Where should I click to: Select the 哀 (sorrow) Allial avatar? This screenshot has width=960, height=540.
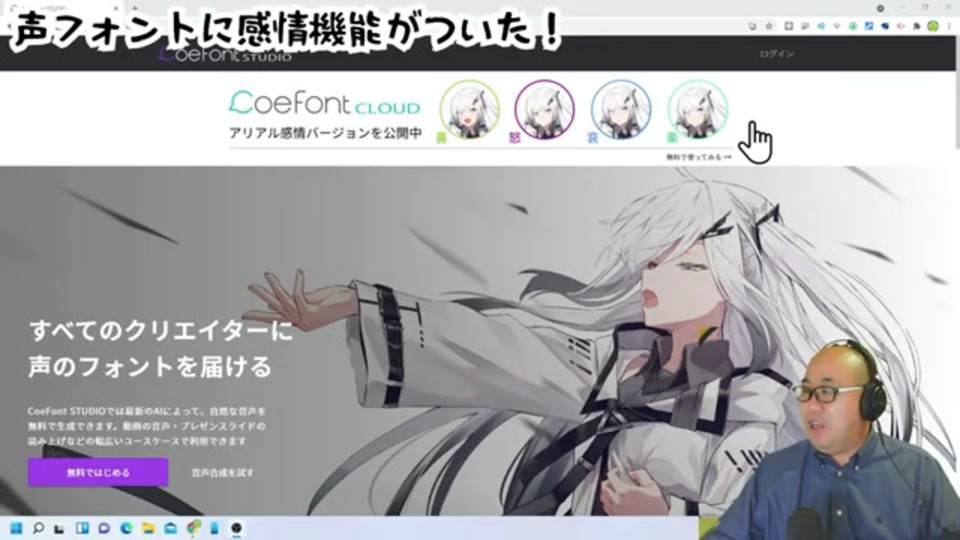[x=621, y=111]
